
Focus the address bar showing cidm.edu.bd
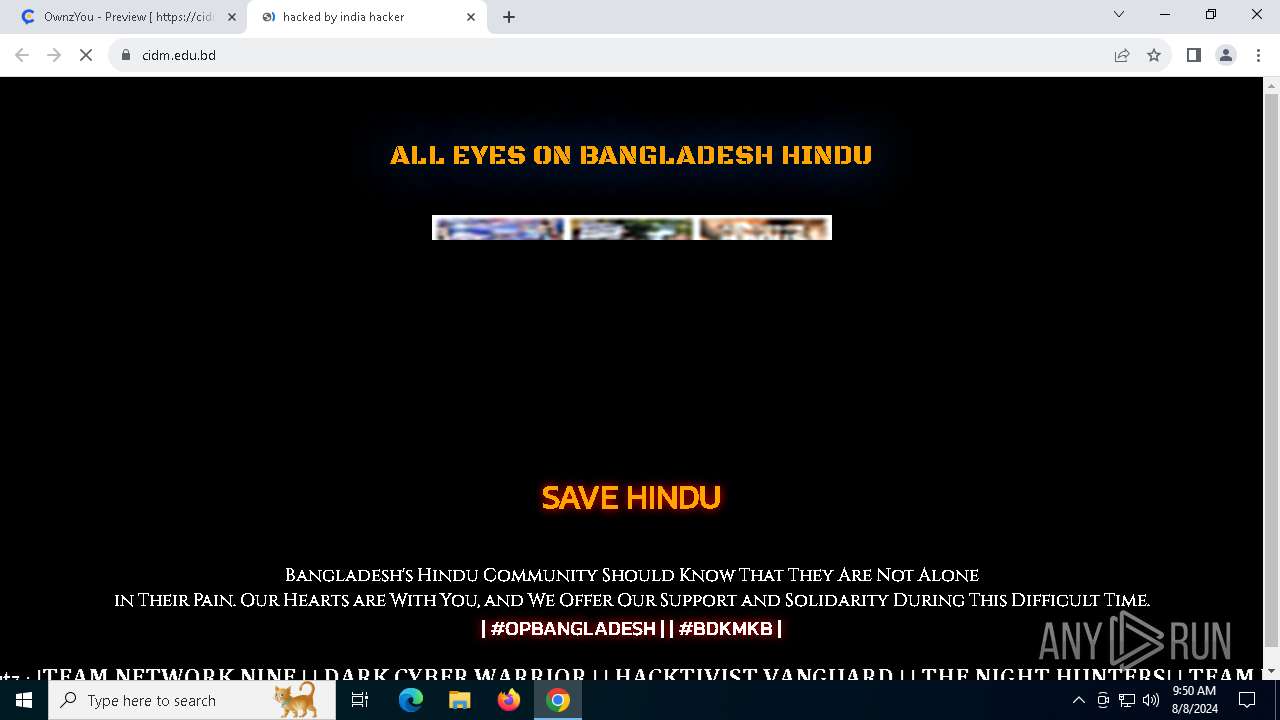tap(610, 55)
